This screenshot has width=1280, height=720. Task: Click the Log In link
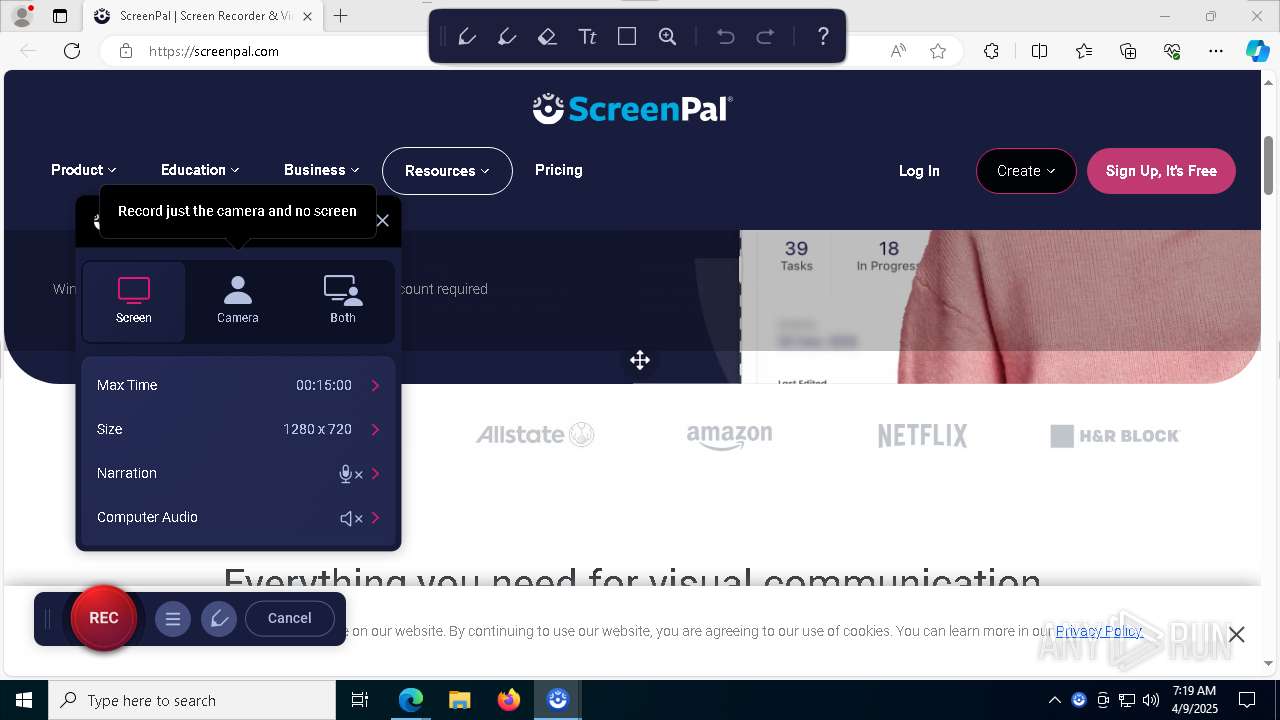[x=919, y=171]
